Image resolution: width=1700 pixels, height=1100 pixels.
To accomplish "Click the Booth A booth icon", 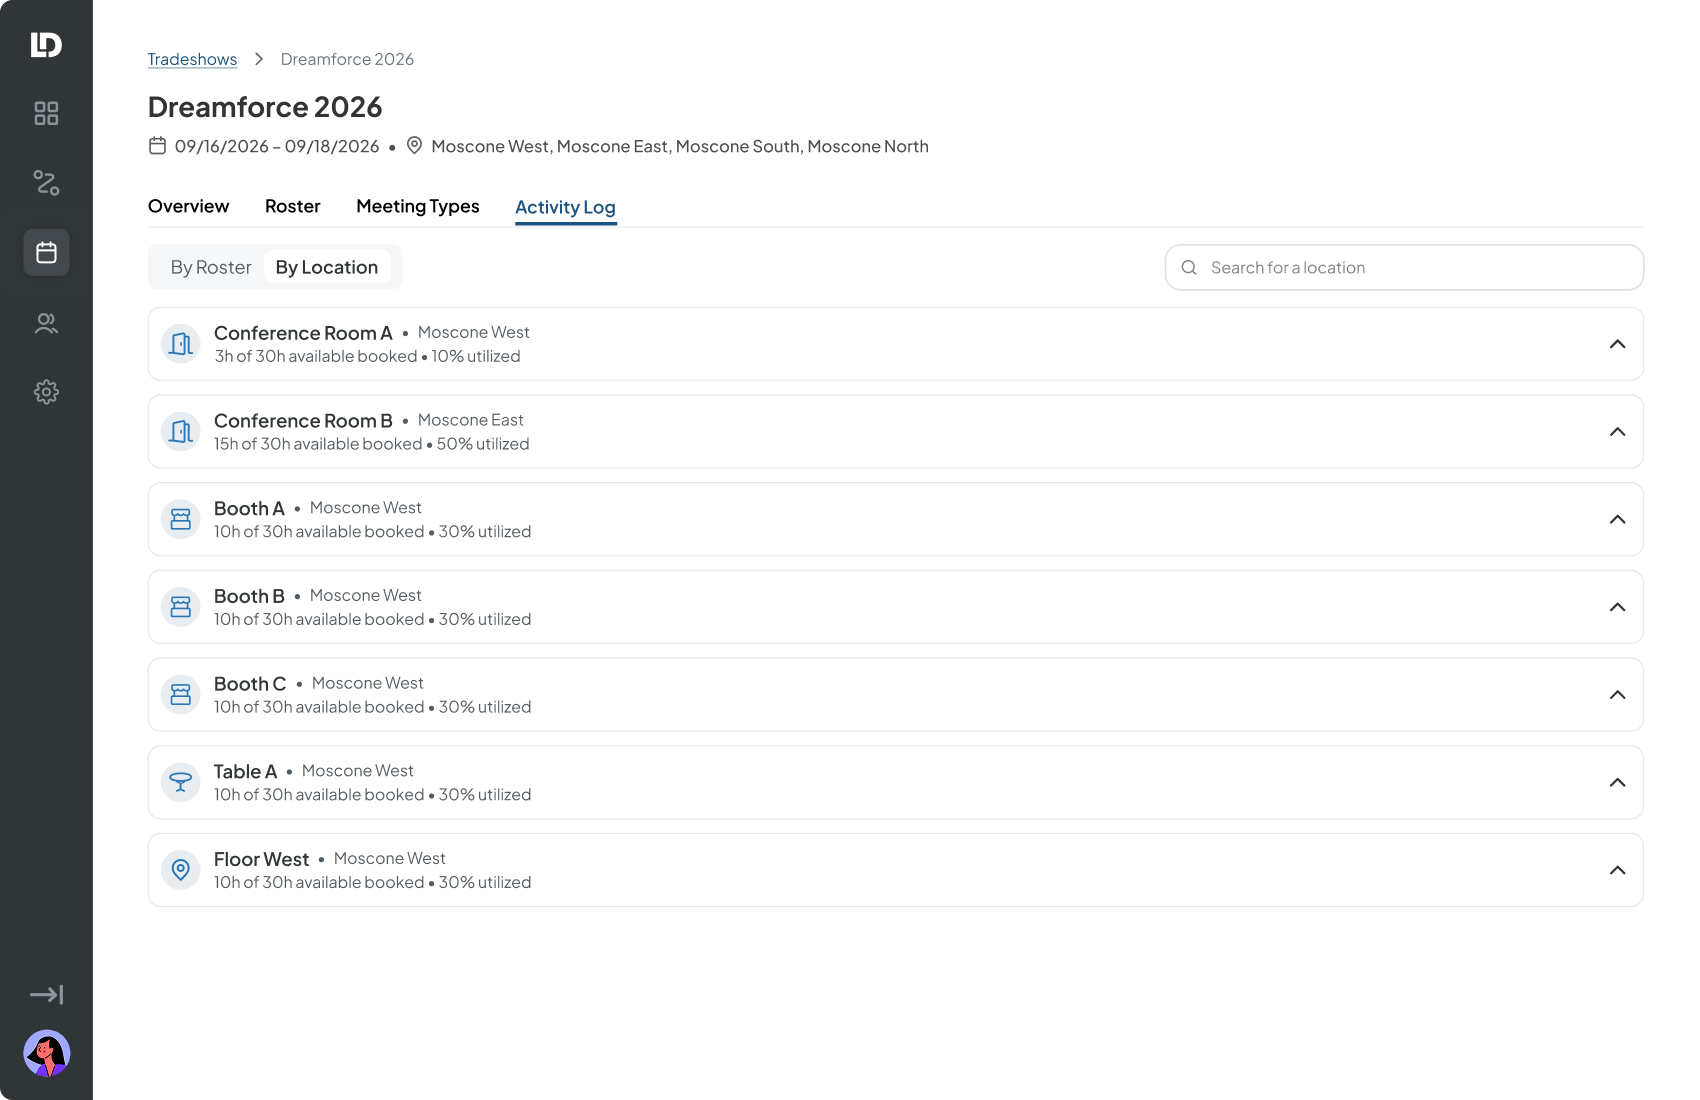I will 181,519.
